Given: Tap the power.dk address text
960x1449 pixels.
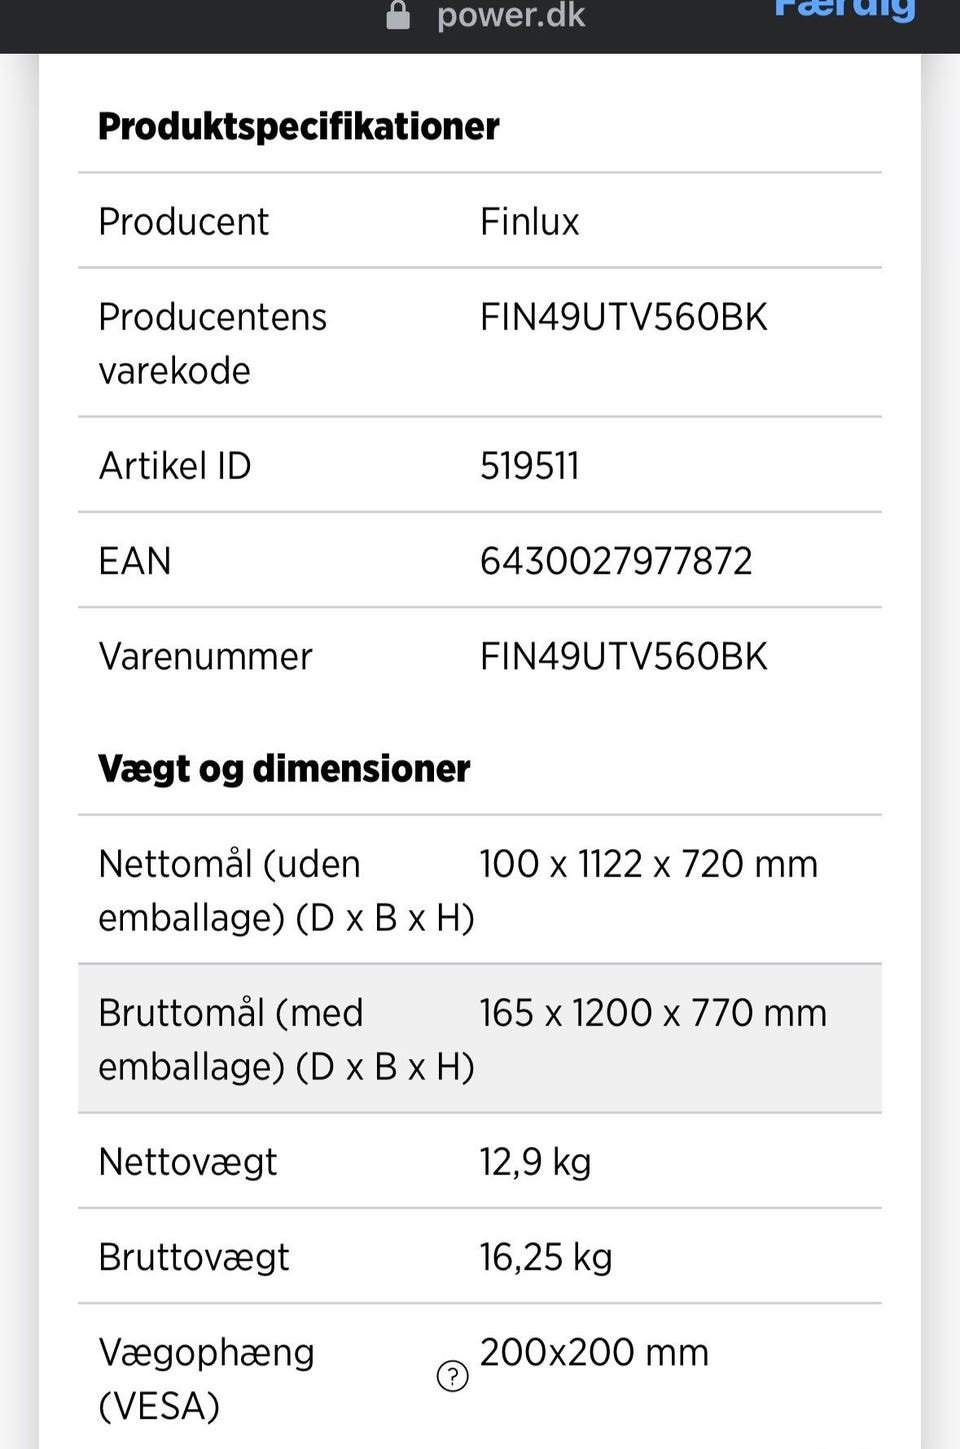Looking at the screenshot, I should 511,16.
